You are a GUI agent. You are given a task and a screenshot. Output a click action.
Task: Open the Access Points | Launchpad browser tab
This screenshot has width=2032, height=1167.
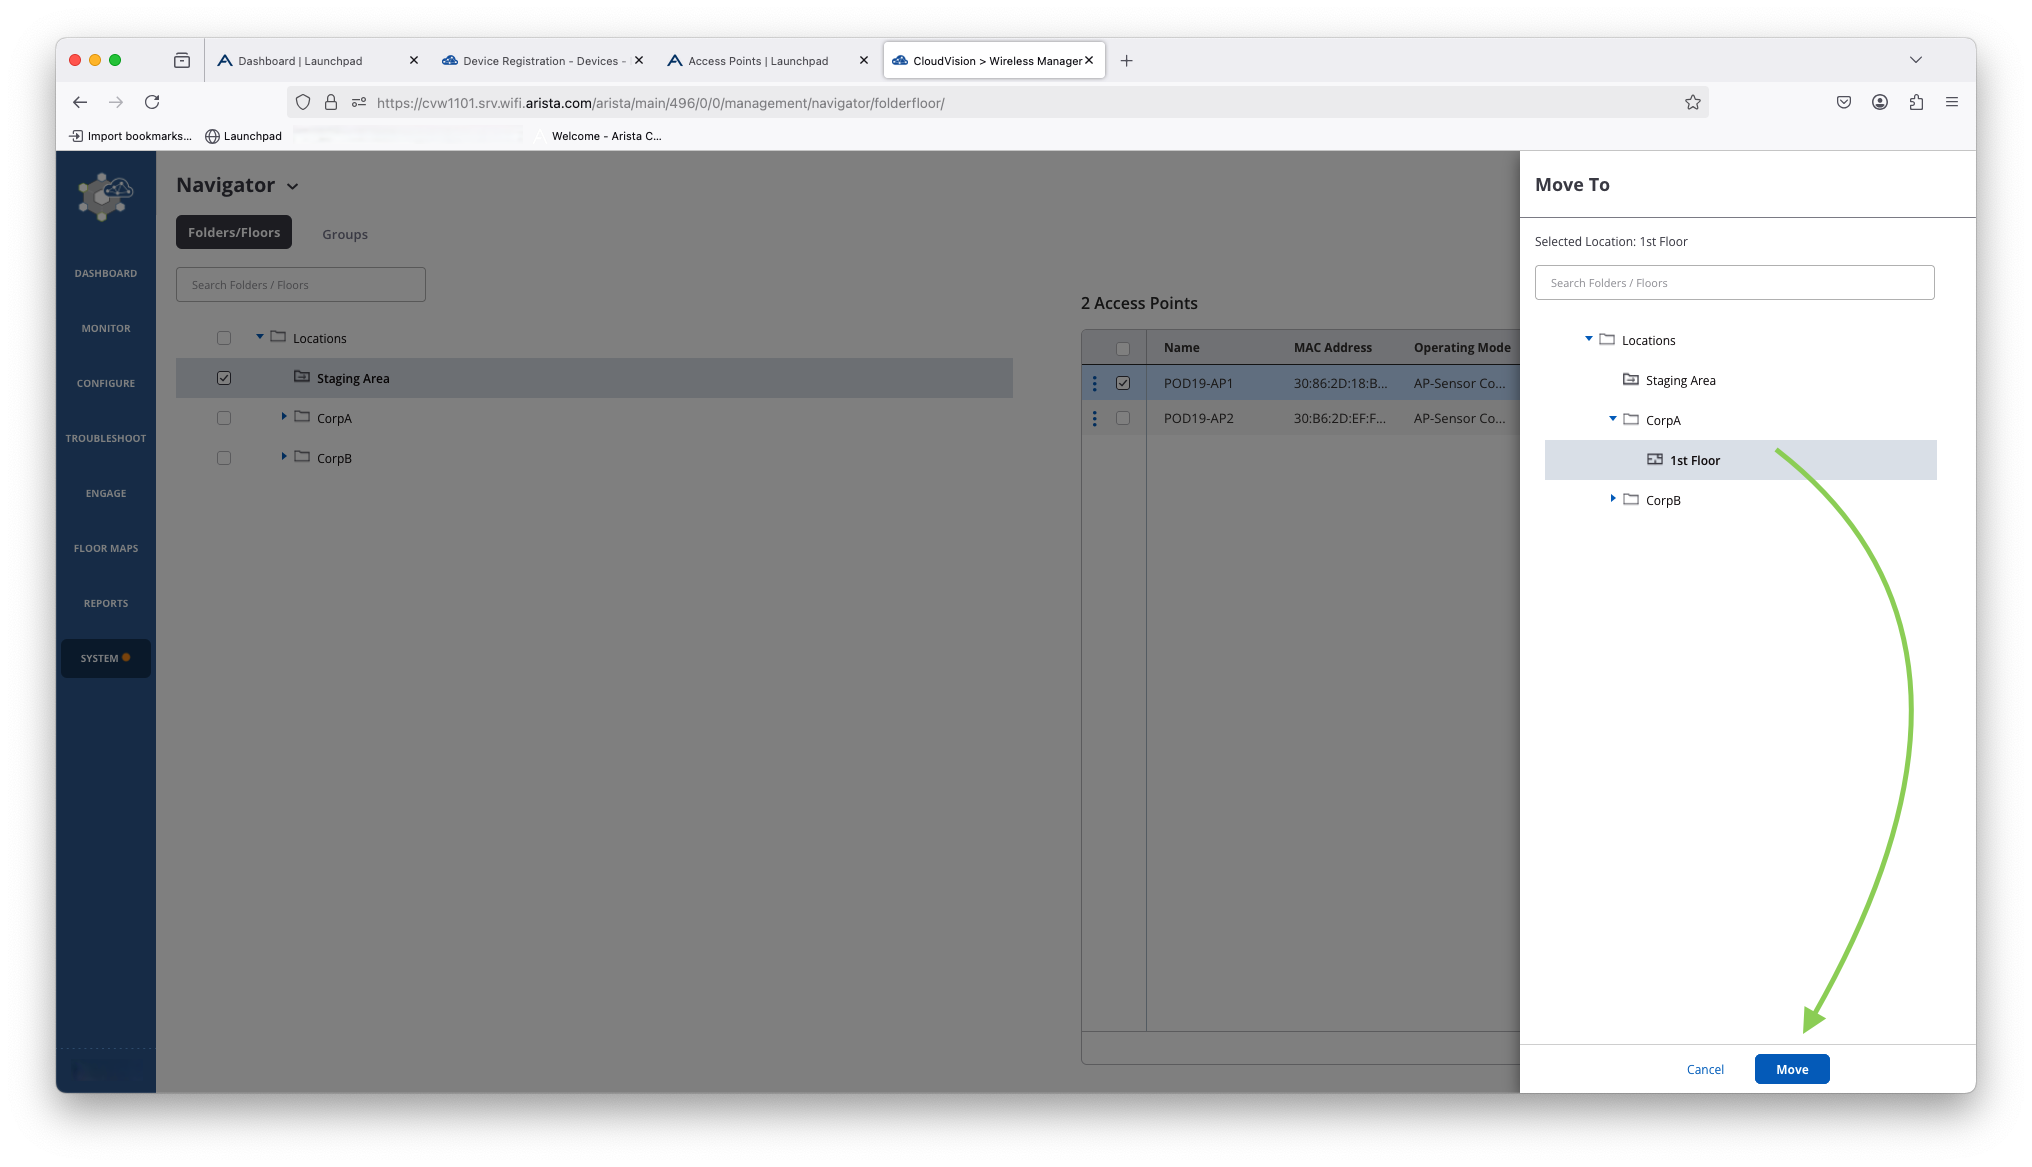coord(757,61)
